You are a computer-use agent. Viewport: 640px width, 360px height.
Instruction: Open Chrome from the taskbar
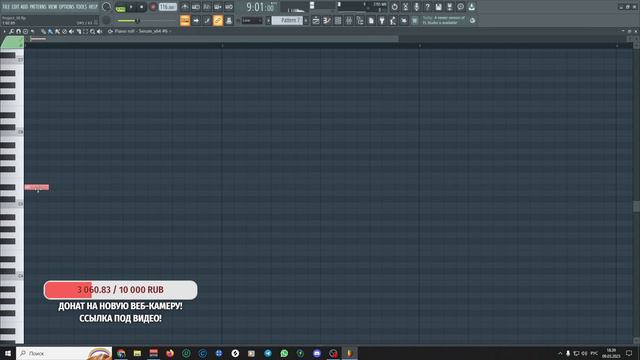(121, 353)
